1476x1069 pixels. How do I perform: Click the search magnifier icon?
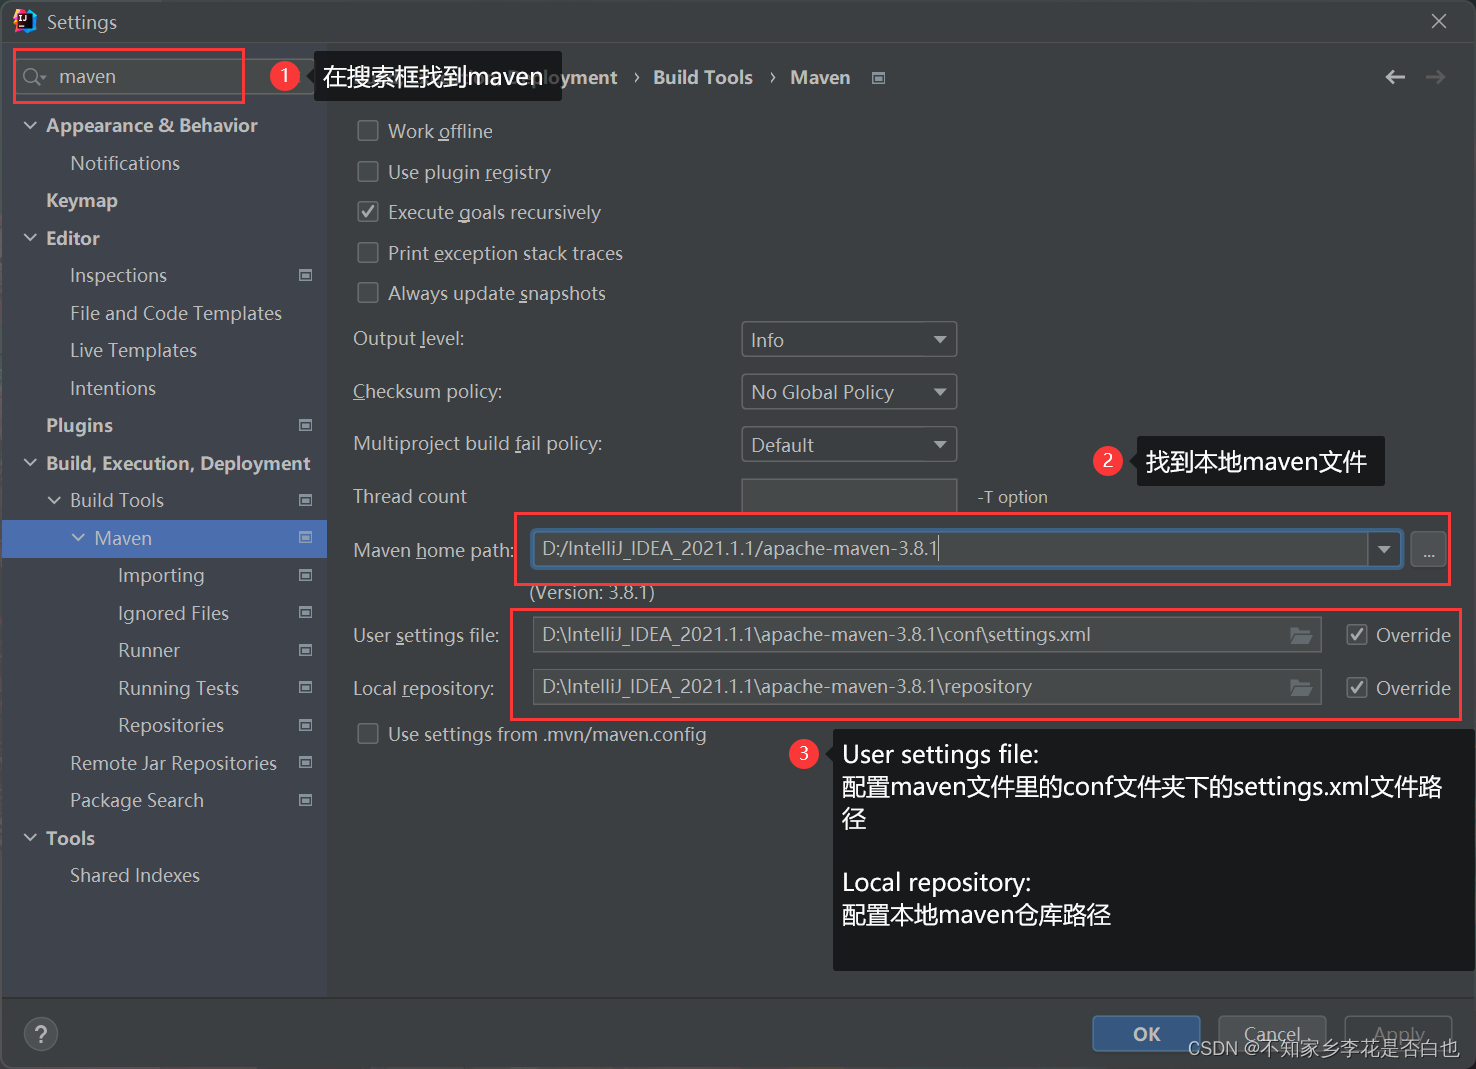coord(31,76)
